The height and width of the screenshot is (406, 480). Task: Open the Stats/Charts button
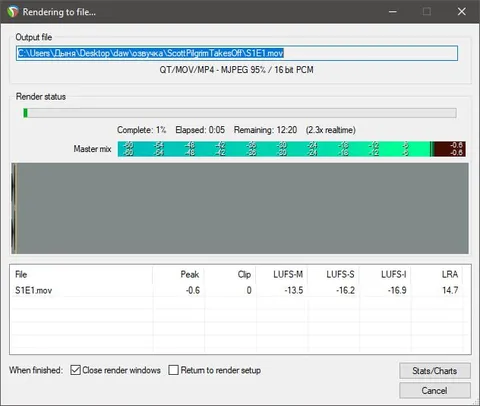(435, 371)
